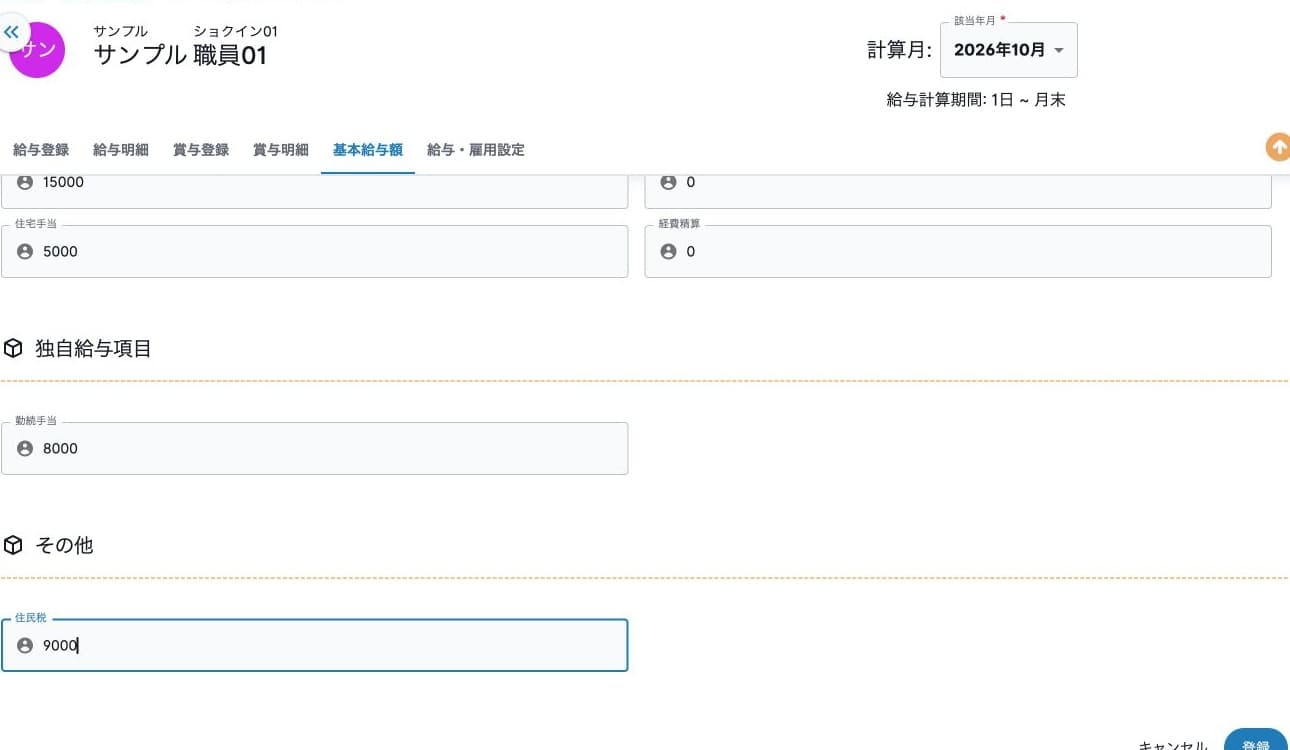Collapse sidebar with double chevron icon
This screenshot has height=750, width=1290.
[x=11, y=32]
